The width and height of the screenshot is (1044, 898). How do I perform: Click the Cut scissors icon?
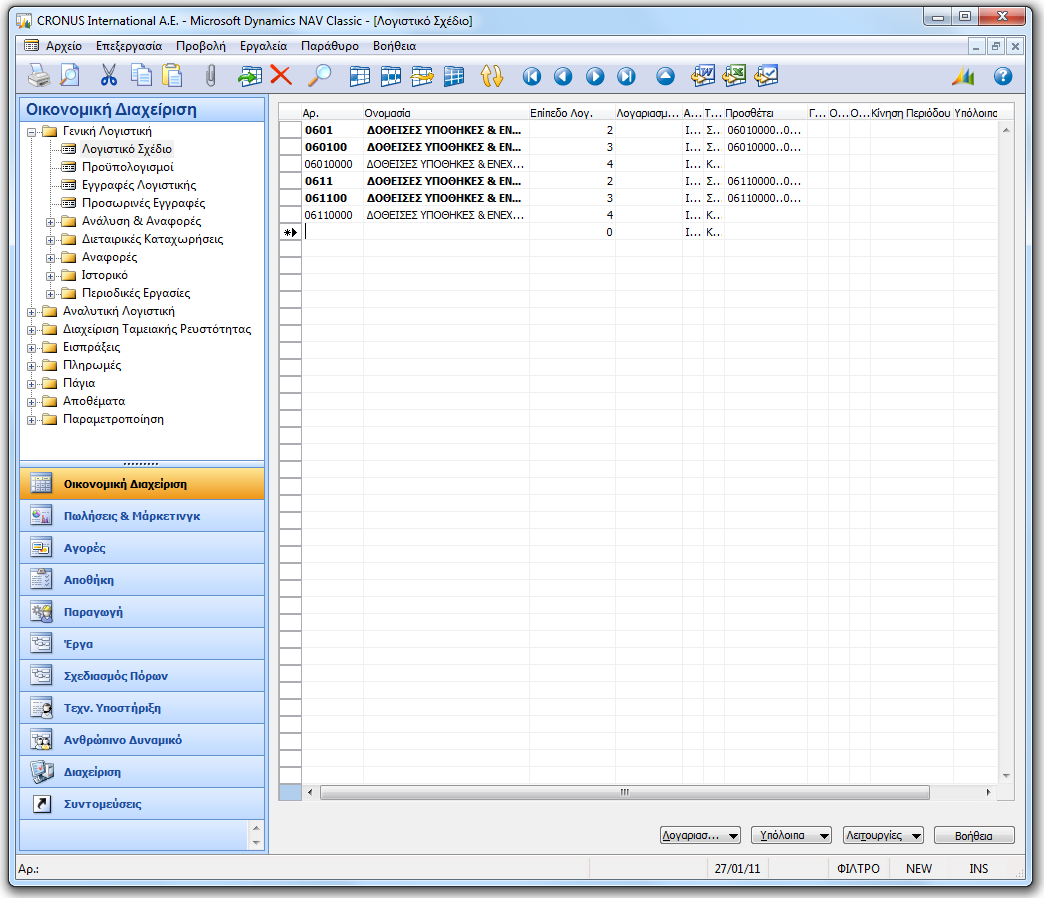coord(109,76)
